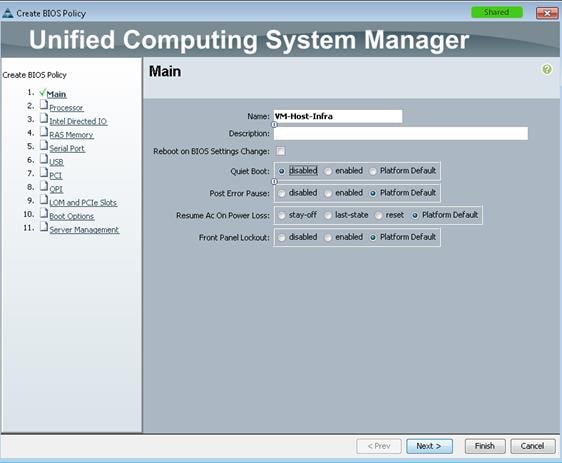Choose last-state for Resume Ac On Power Loss

pyautogui.click(x=328, y=215)
